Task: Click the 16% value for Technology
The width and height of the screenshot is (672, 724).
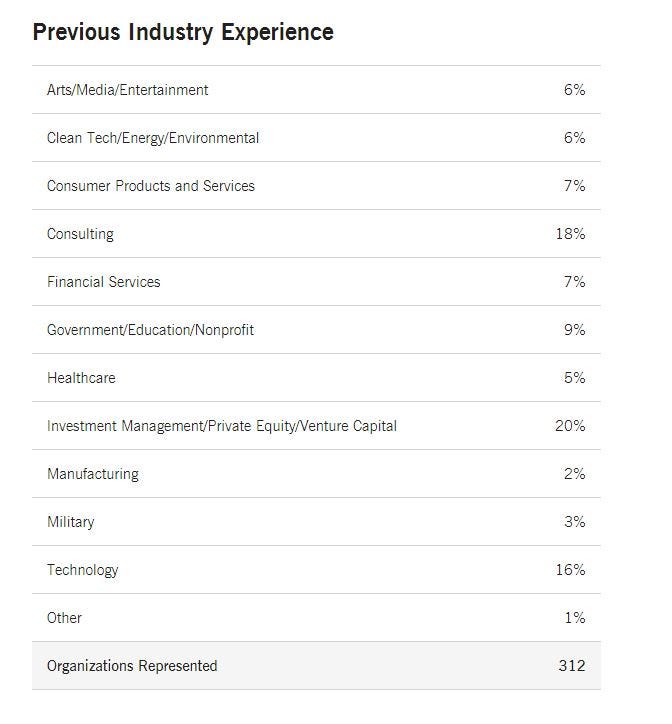Action: click(570, 570)
